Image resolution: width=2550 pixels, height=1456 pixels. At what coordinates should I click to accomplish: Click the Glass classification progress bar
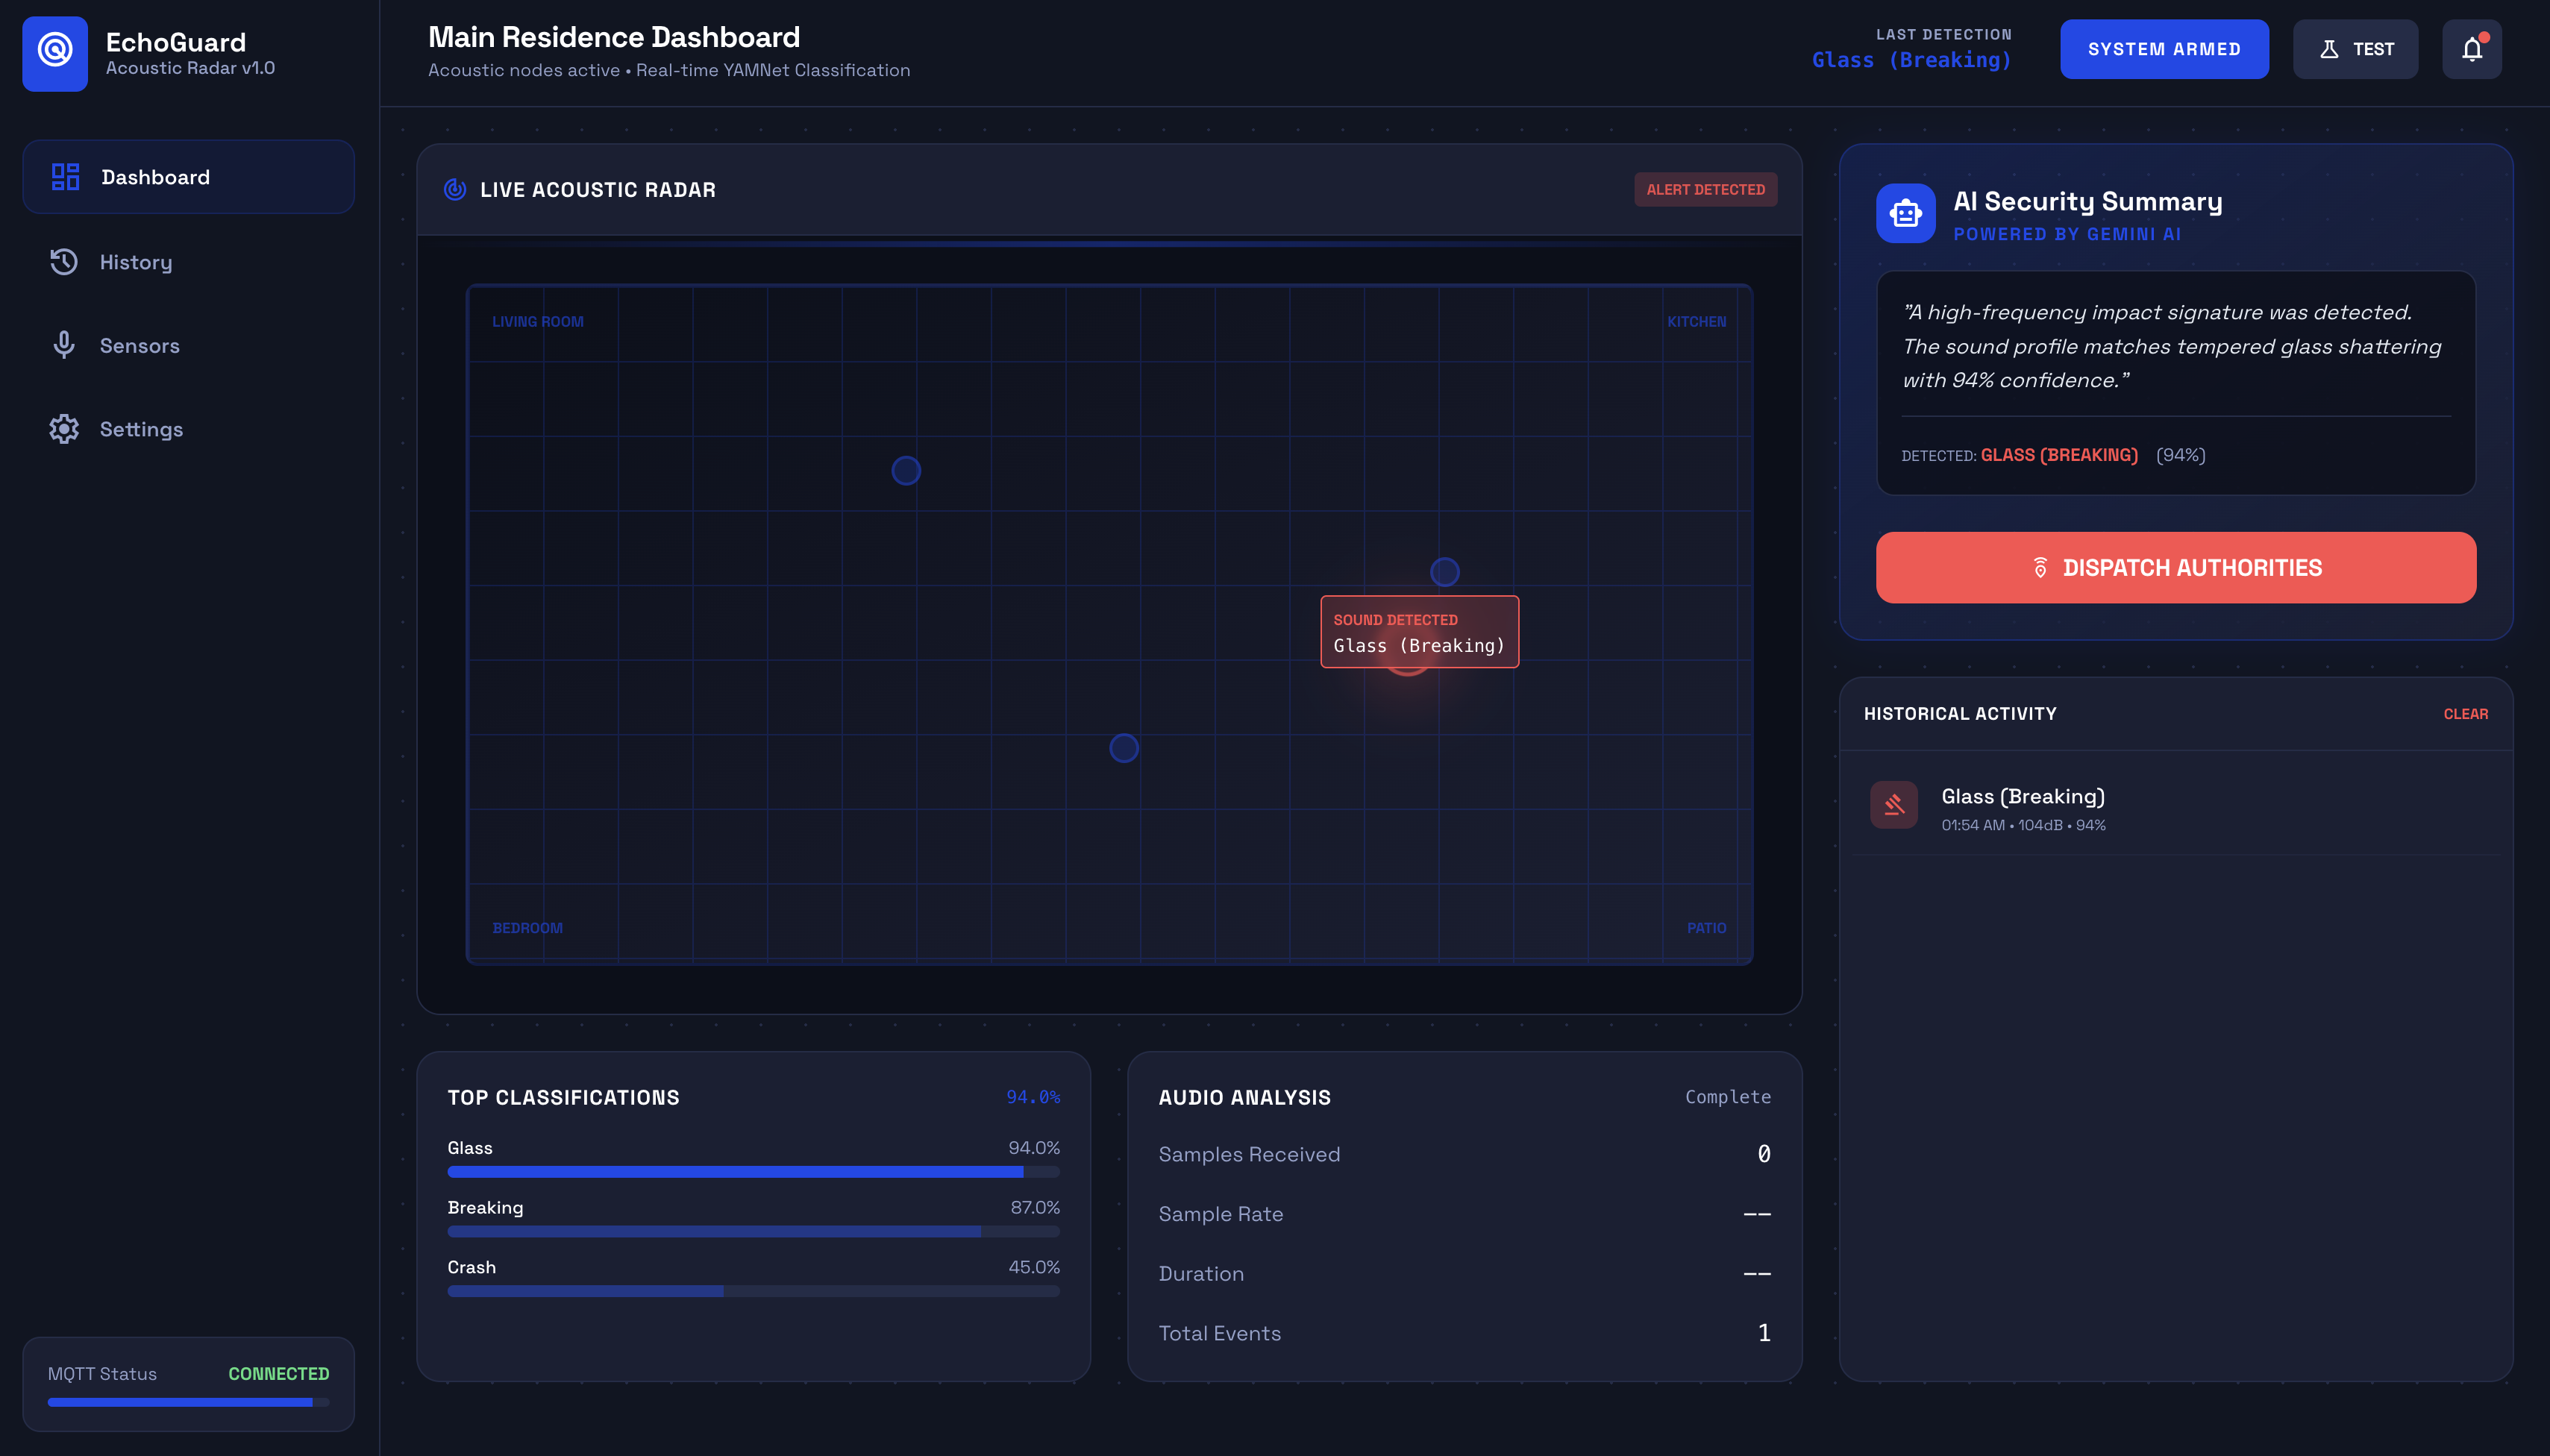753,1171
